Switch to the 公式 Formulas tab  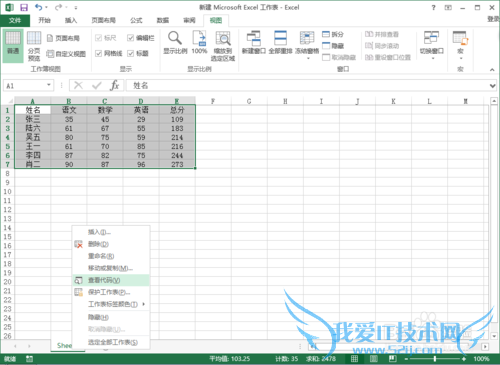point(136,21)
